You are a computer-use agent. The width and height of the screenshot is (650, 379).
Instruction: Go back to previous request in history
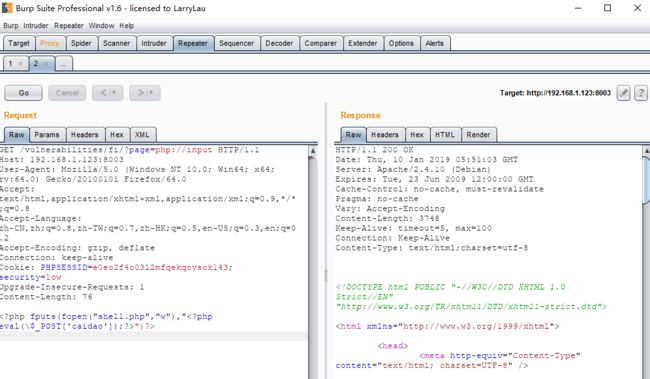click(x=108, y=93)
